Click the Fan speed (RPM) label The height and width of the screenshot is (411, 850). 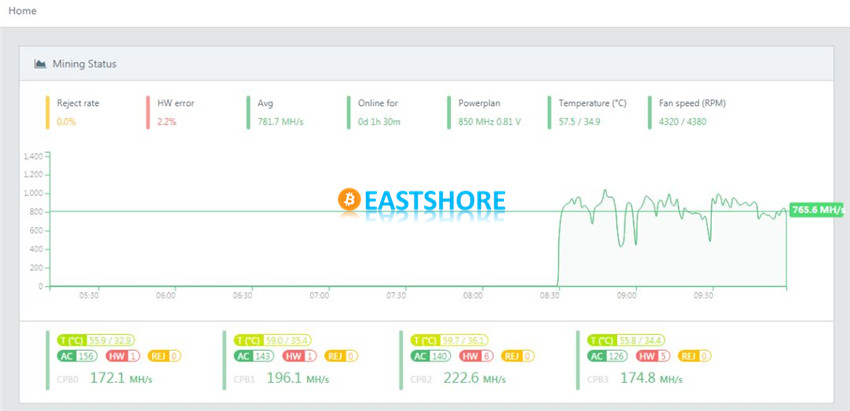coord(692,103)
